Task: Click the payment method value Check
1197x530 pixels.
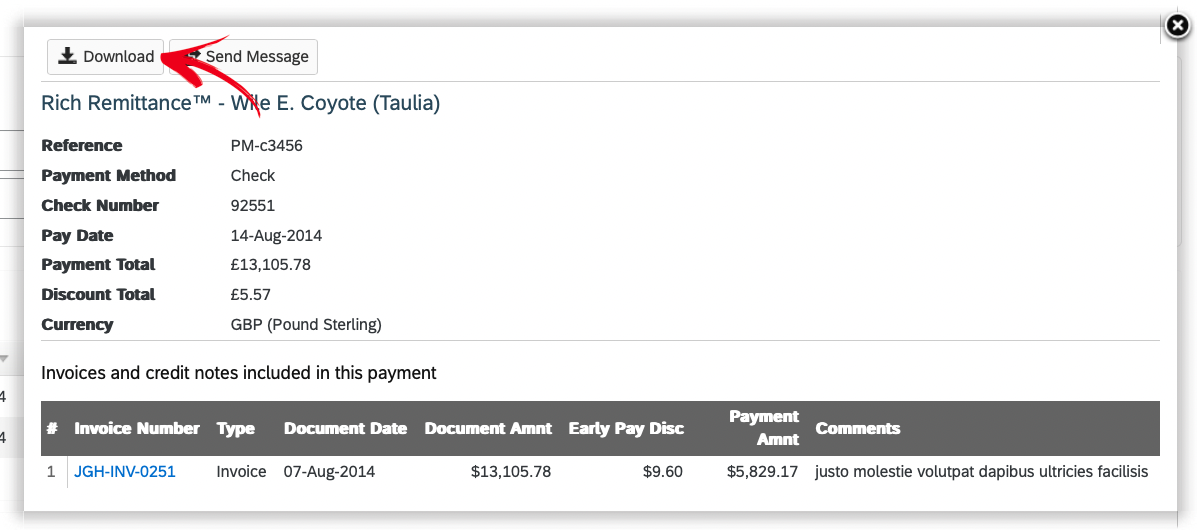Action: point(253,176)
